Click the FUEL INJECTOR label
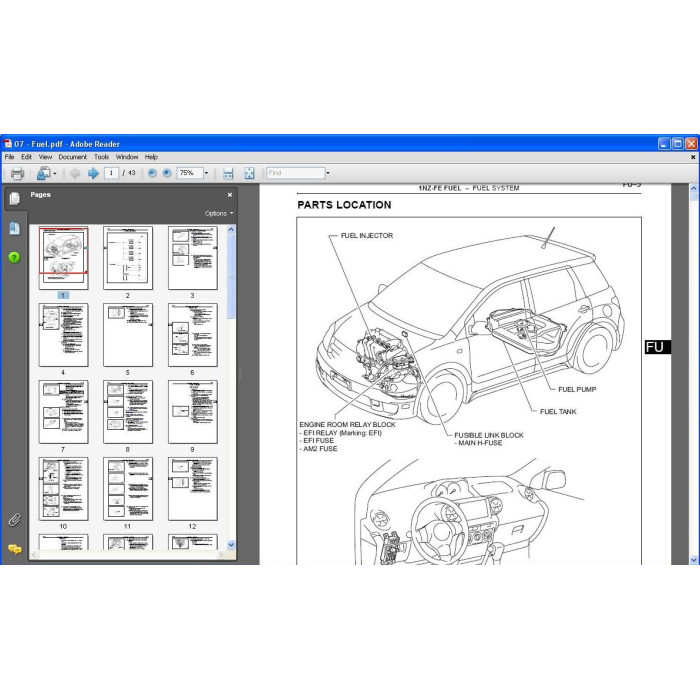This screenshot has height=700, width=700. click(x=367, y=236)
